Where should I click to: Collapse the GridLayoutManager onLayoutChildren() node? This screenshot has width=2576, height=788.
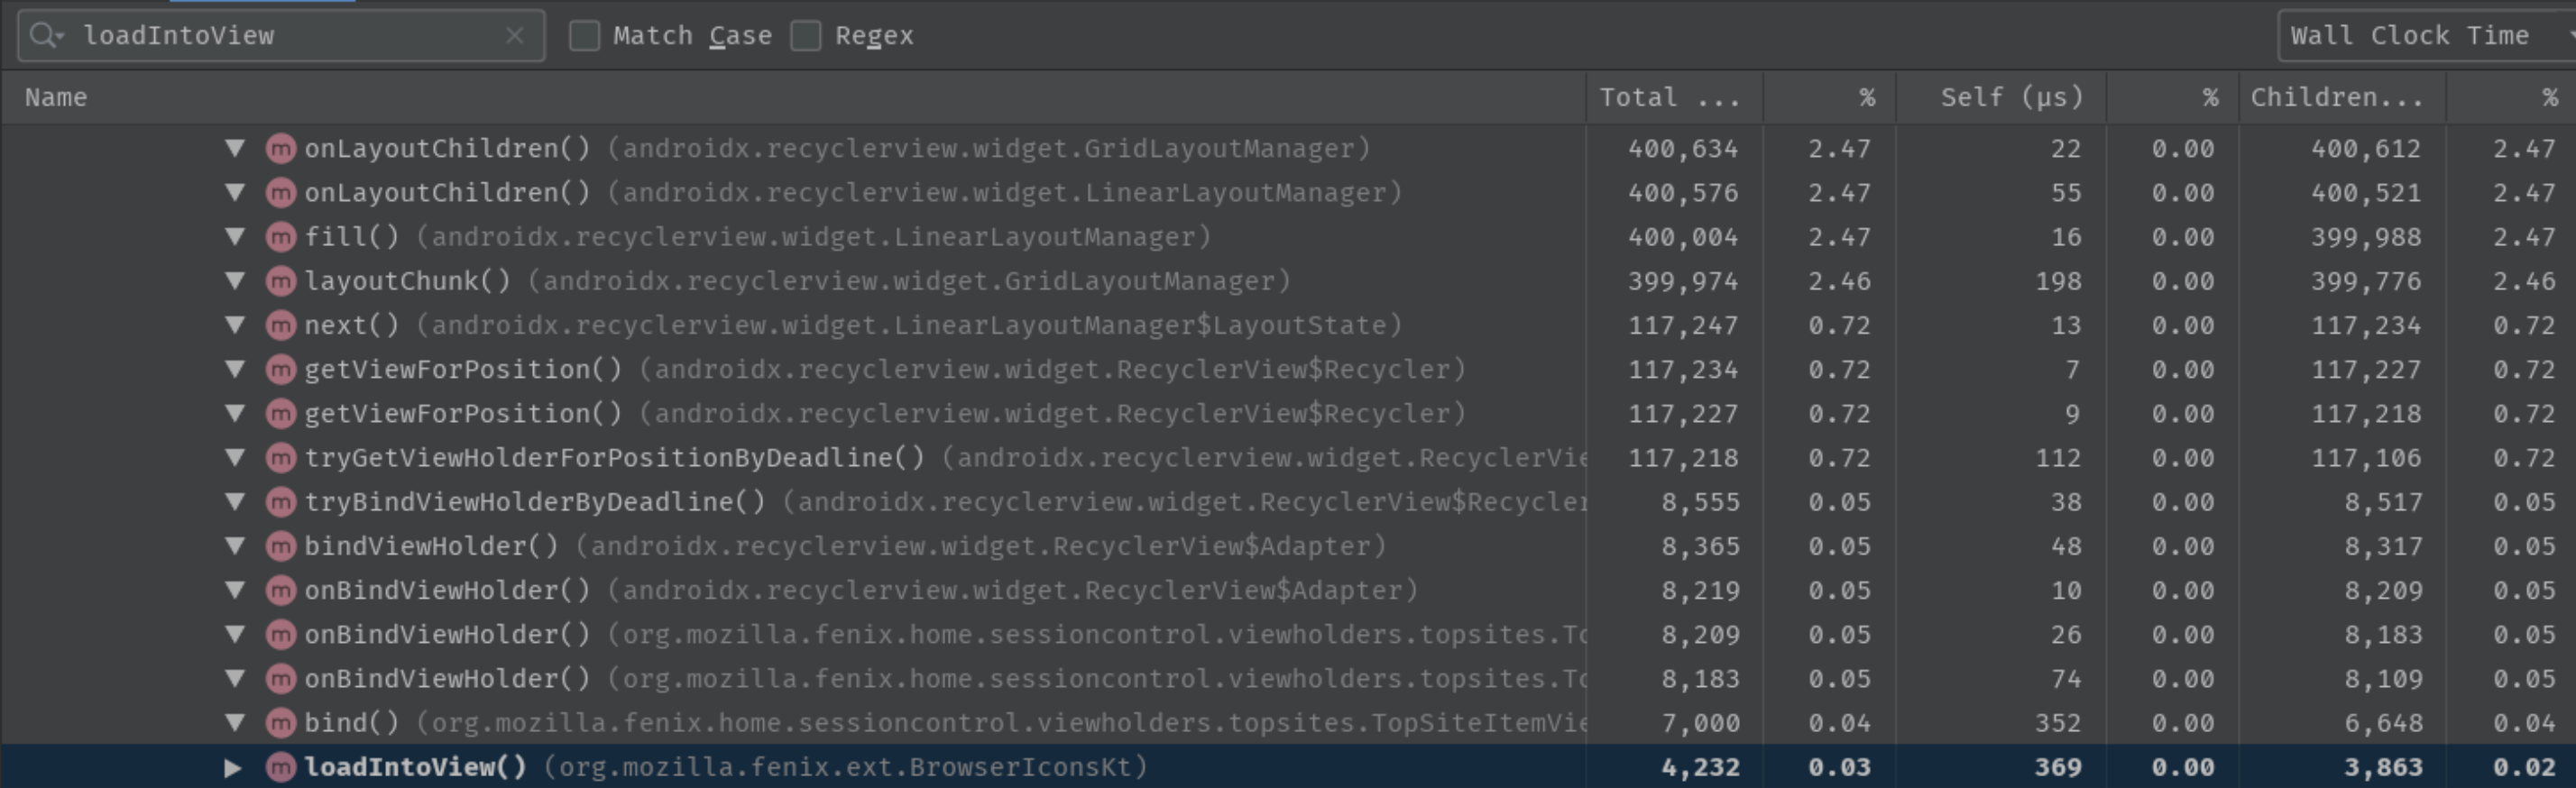point(235,149)
